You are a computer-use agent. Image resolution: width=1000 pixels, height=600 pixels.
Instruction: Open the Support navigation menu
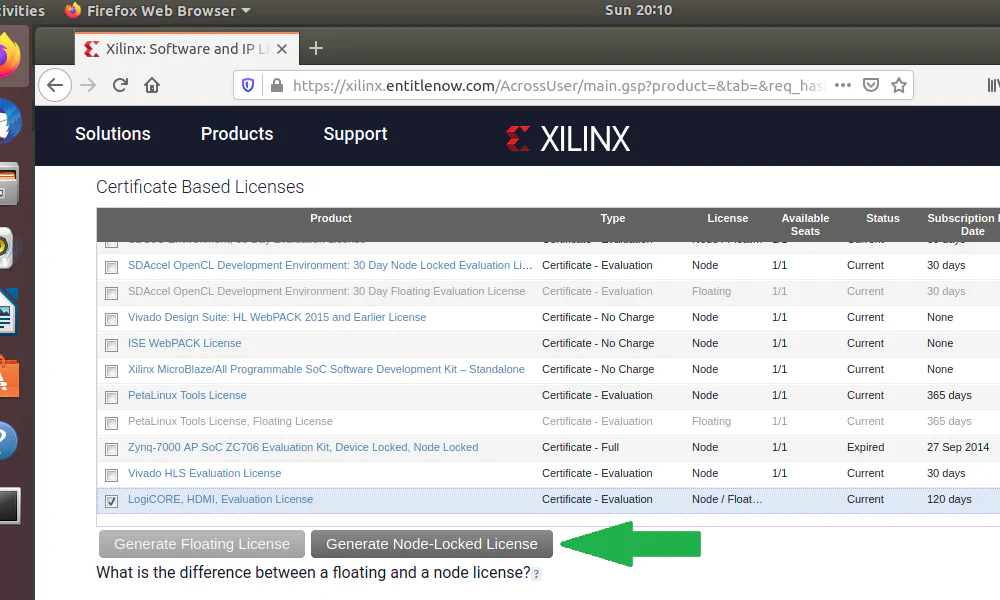coord(355,134)
